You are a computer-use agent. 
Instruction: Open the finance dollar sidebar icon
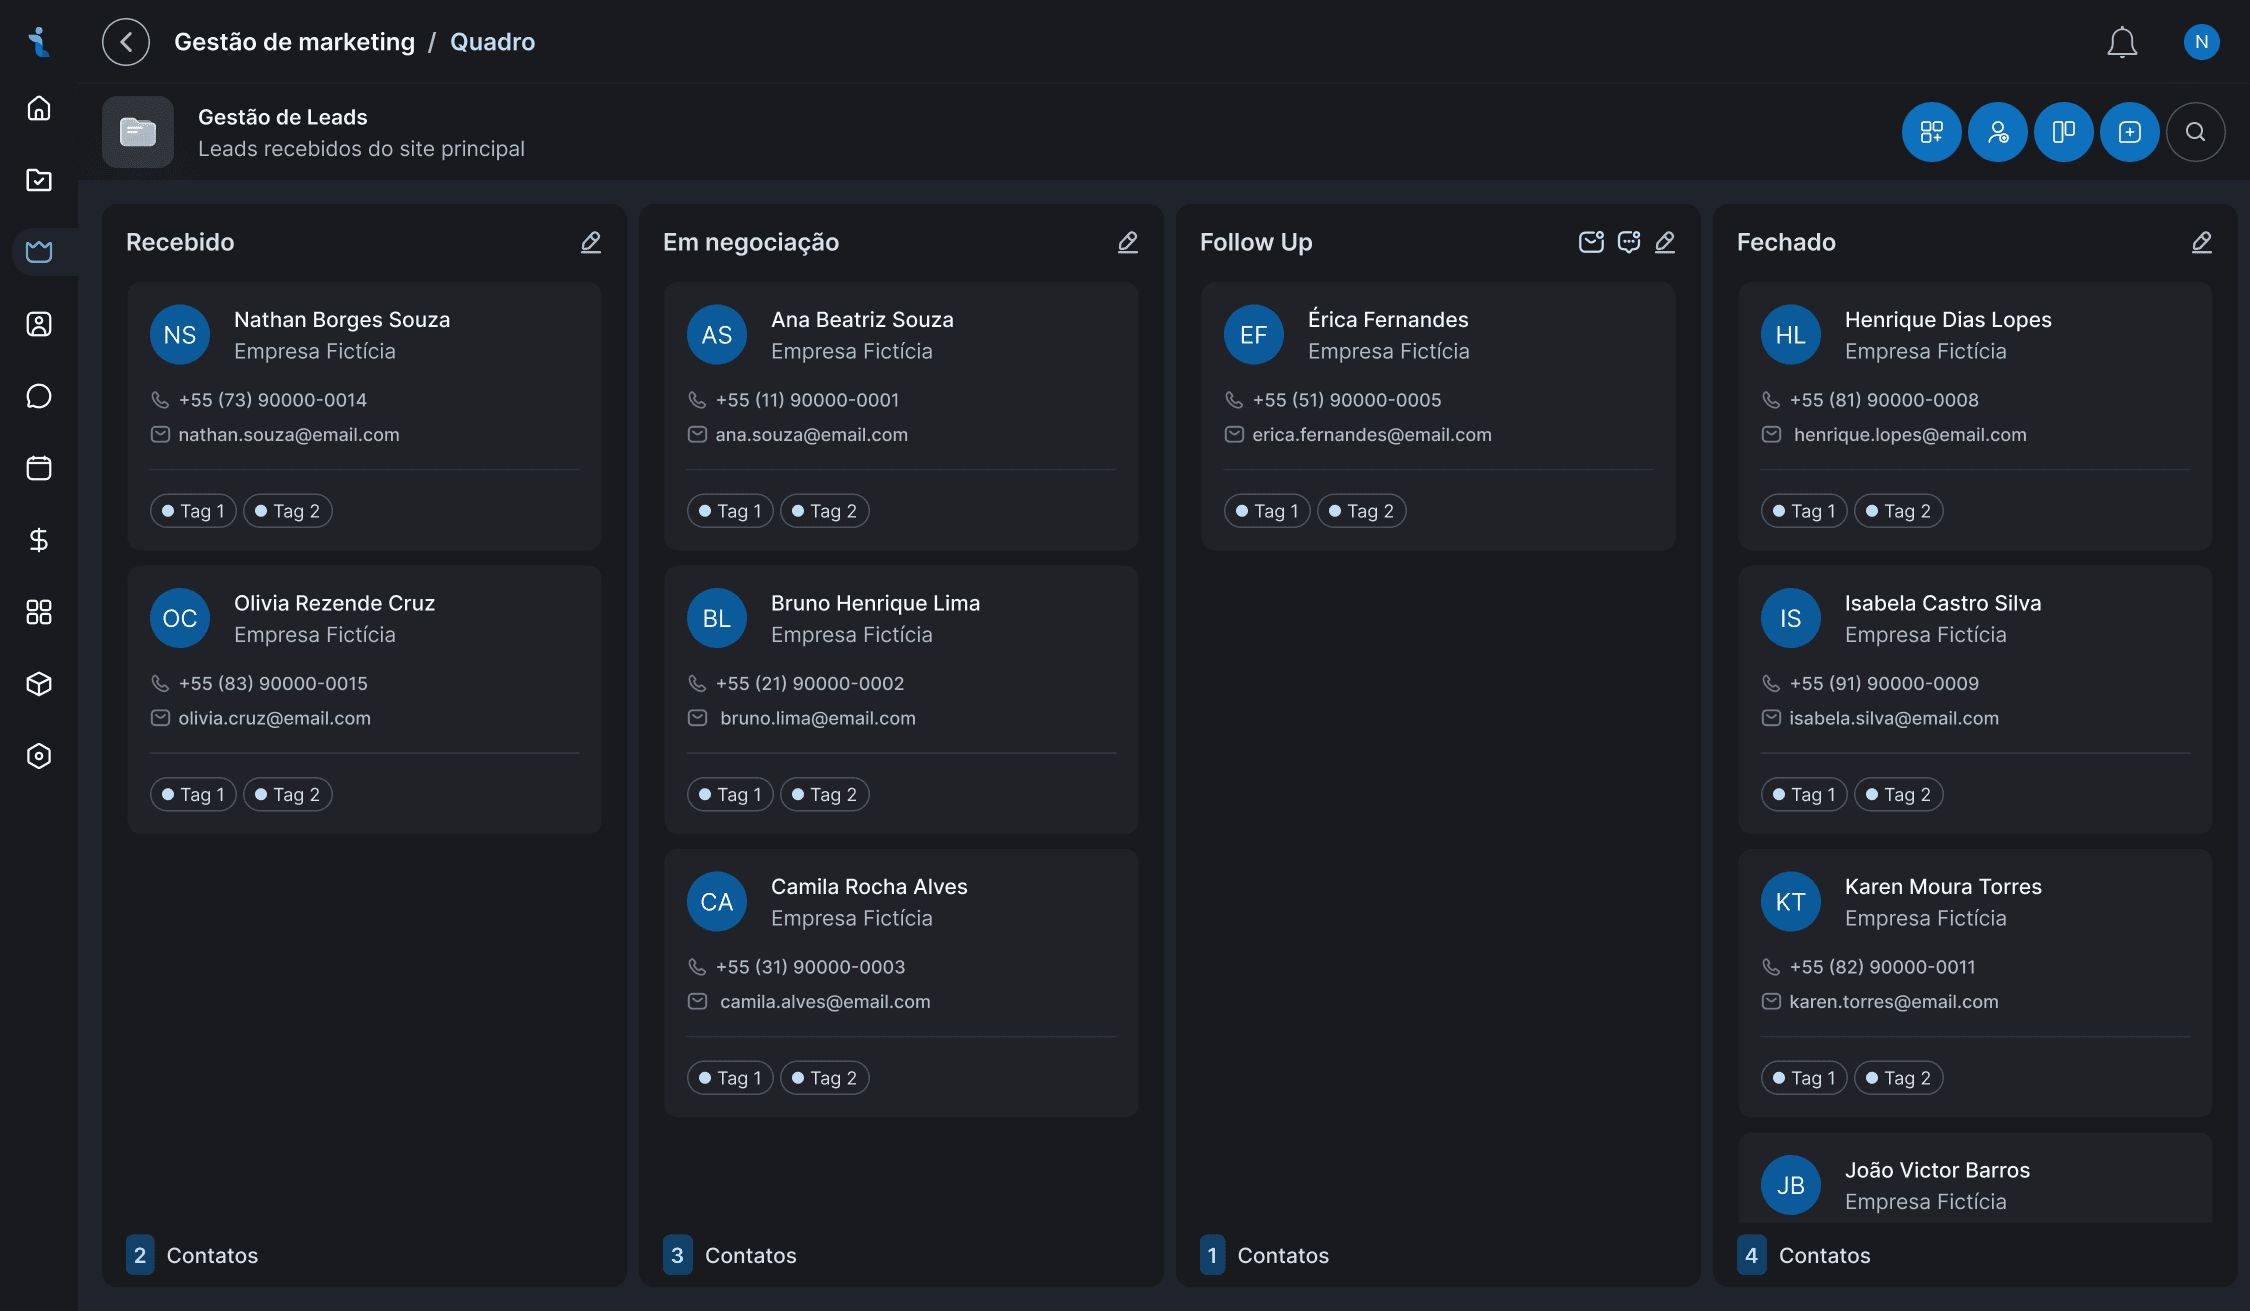pos(39,540)
